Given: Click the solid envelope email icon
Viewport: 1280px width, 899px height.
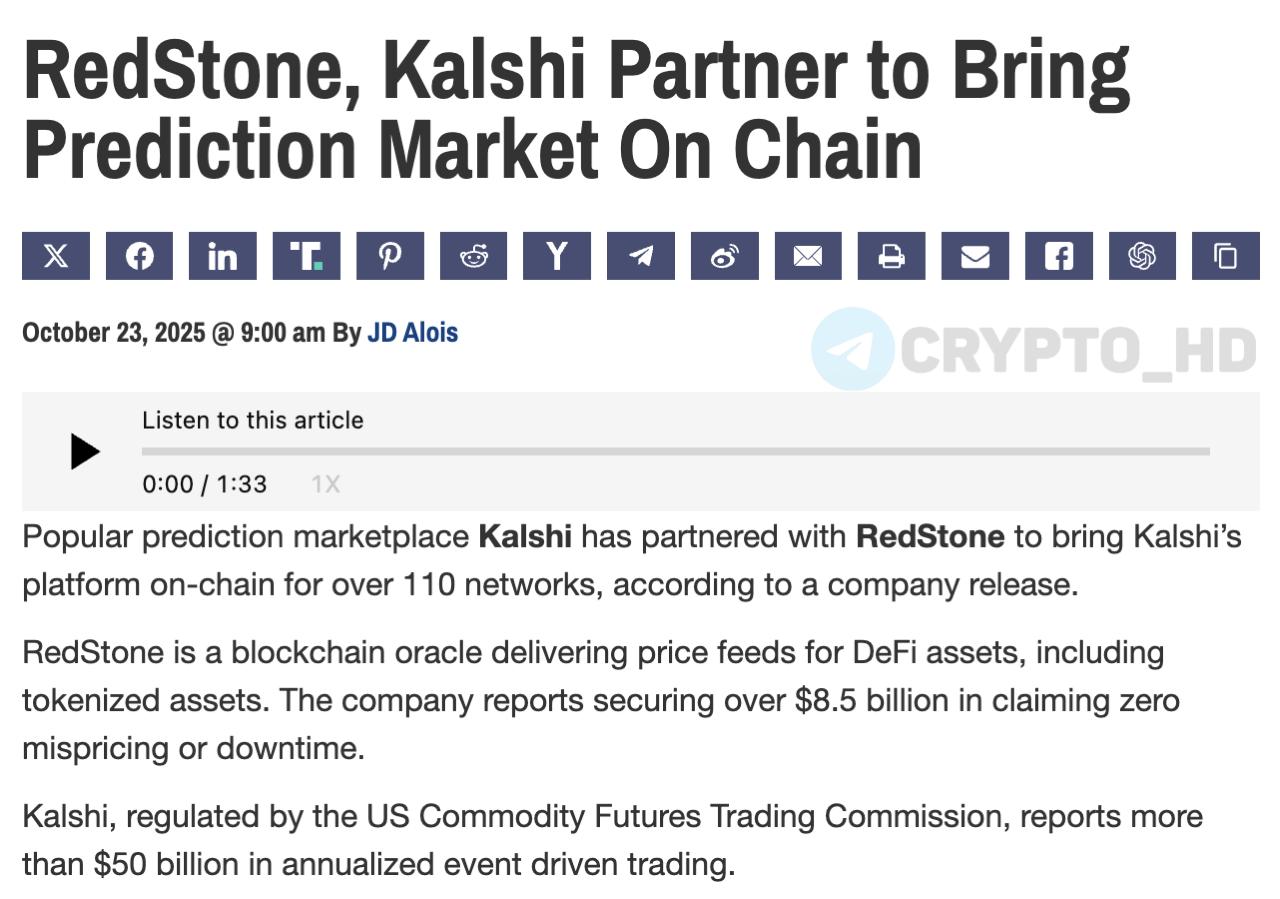Looking at the screenshot, I should [975, 256].
